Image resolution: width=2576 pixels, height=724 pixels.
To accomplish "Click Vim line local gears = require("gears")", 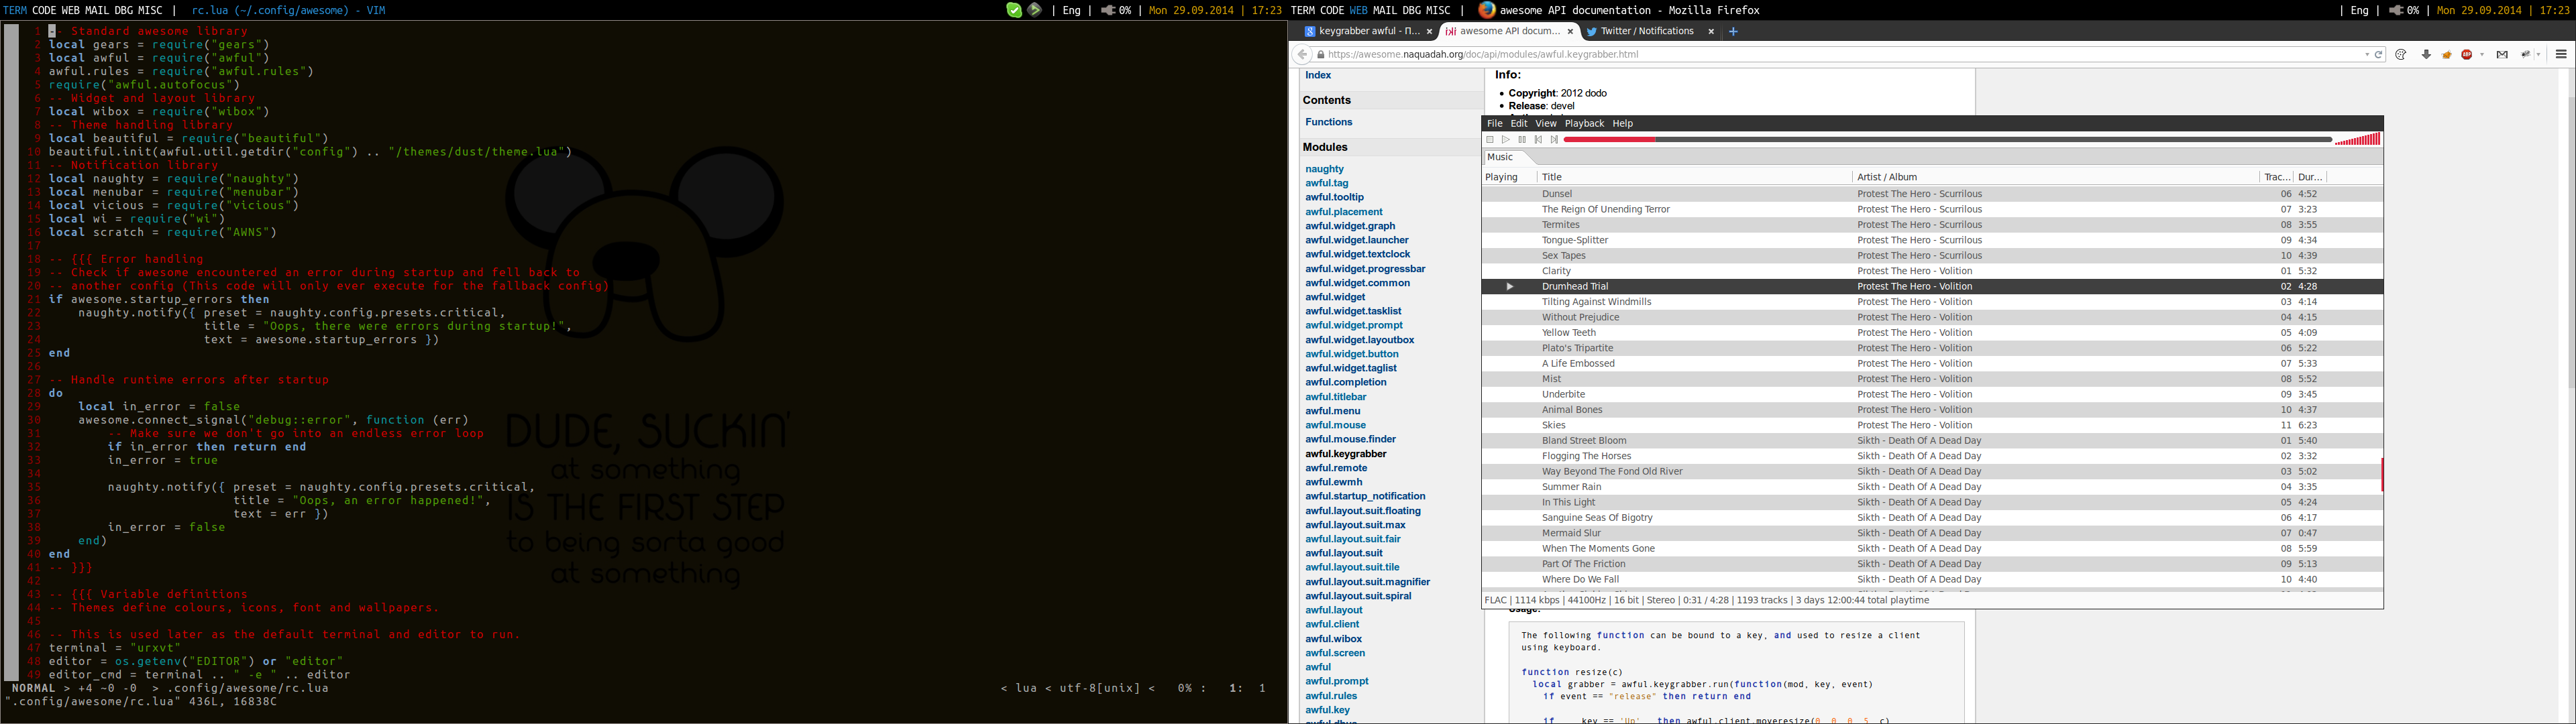I will pos(159,45).
